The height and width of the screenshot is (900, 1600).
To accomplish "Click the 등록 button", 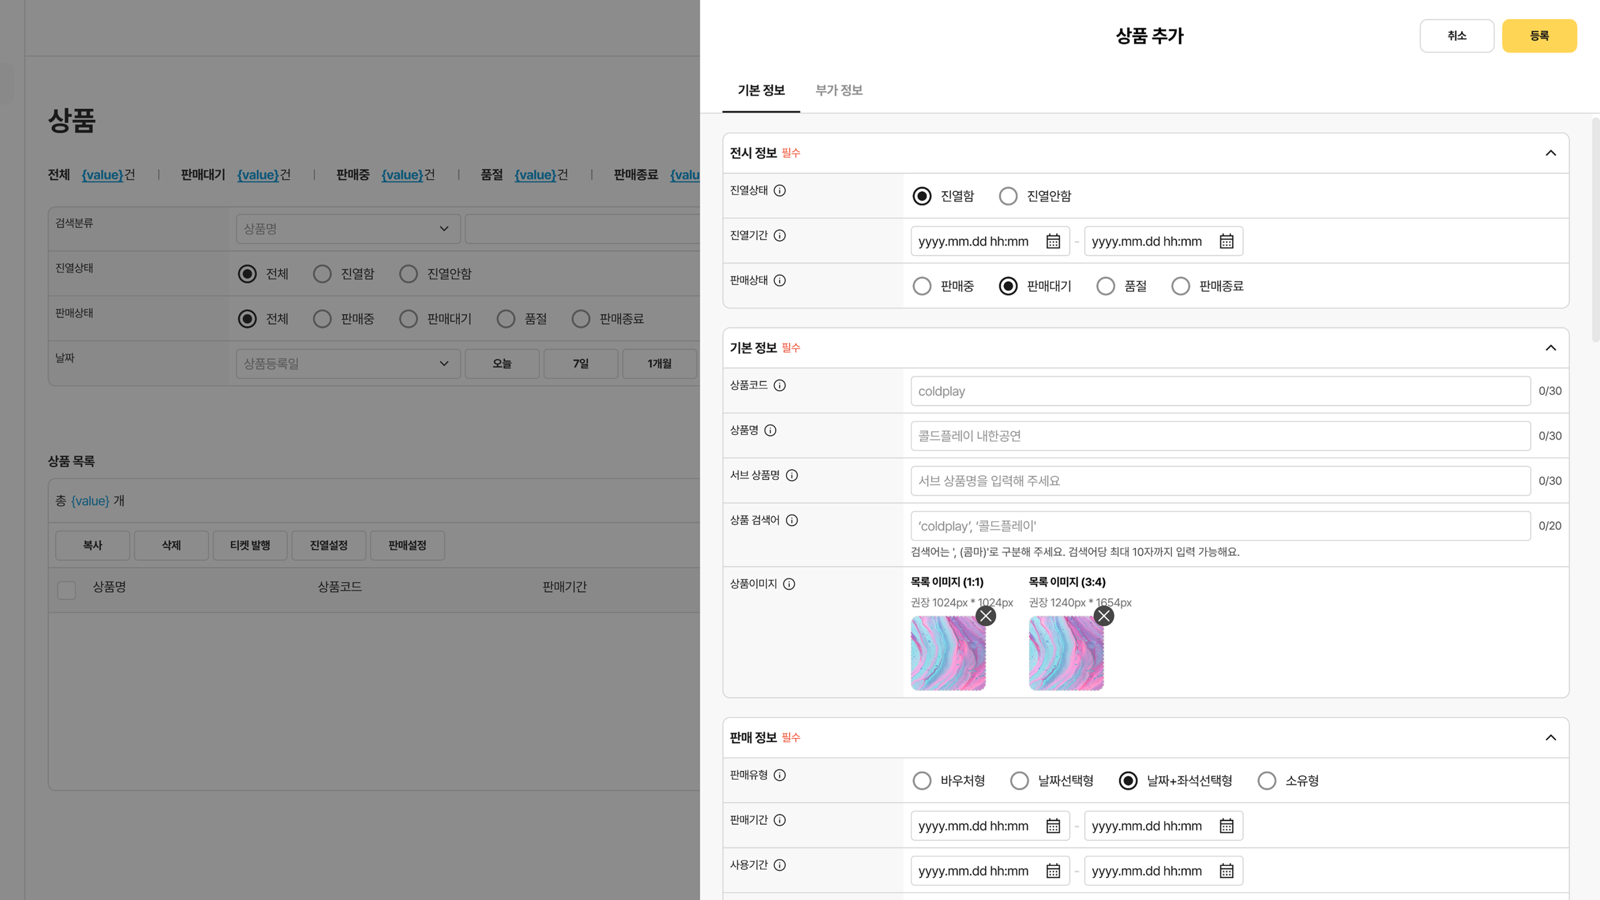I will (x=1539, y=36).
